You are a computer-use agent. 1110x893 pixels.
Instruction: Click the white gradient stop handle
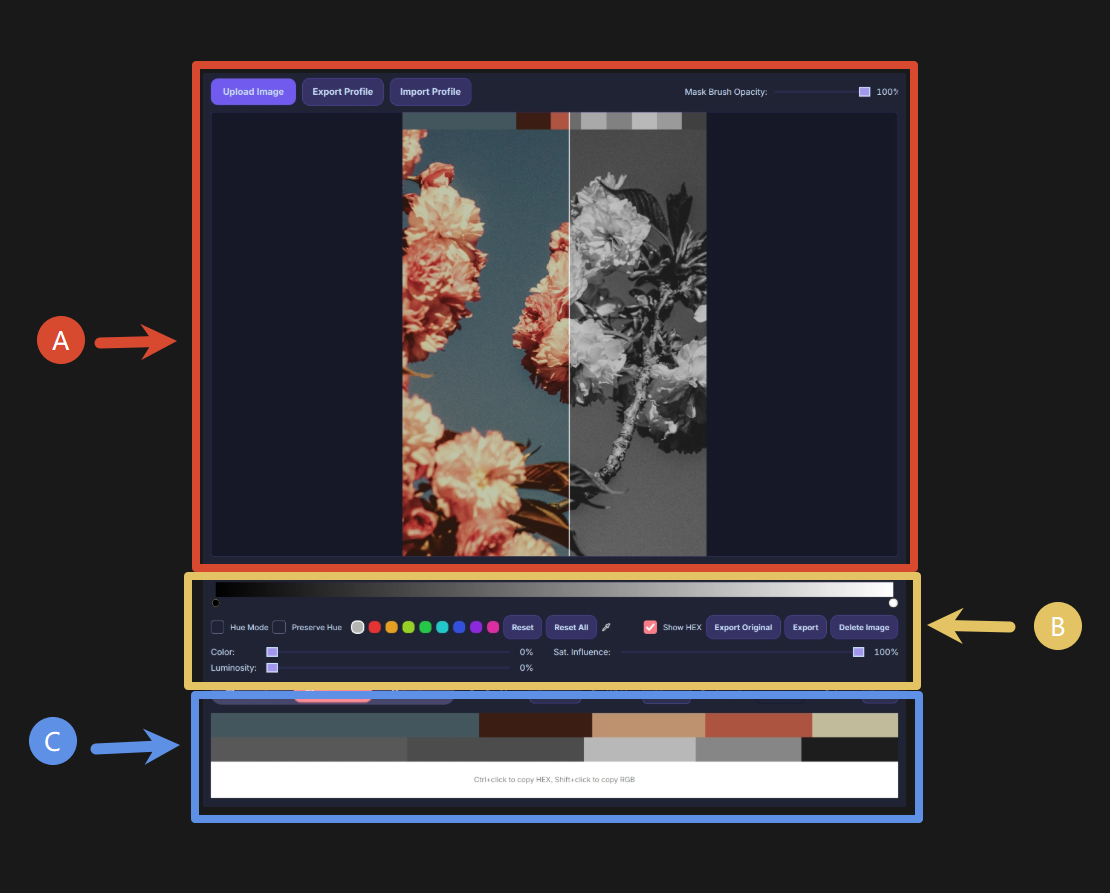pyautogui.click(x=893, y=603)
